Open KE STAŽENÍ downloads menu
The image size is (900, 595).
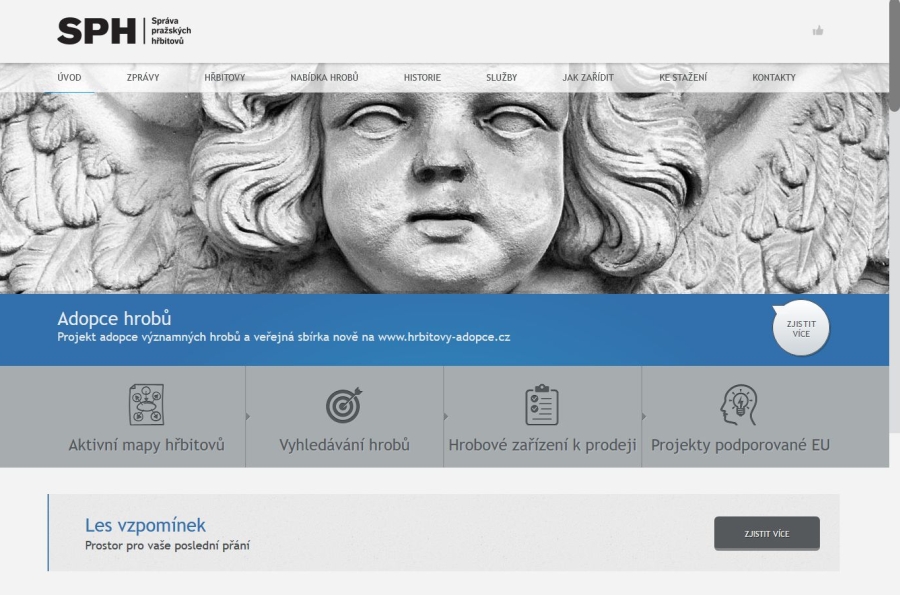[683, 78]
